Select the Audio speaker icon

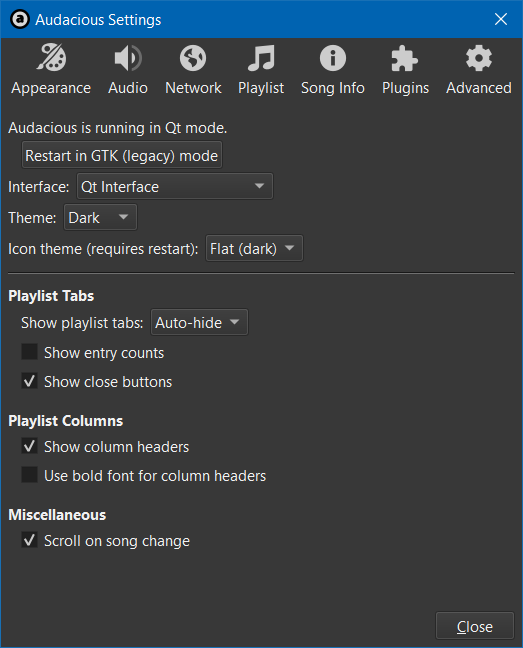point(128,58)
